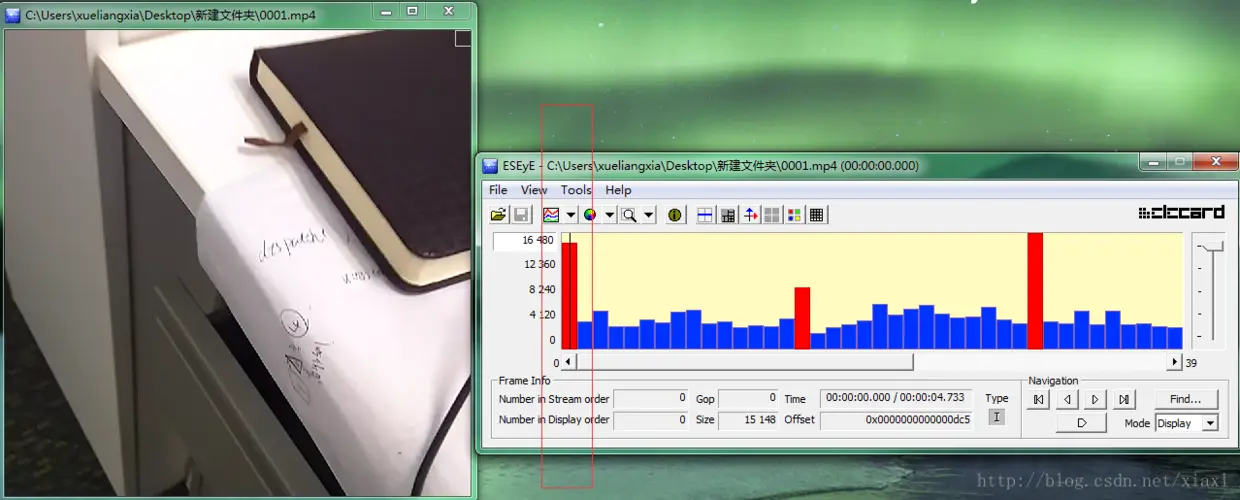Expand the color wheel dropdown arrow
Viewport: 1240px width, 500px height.
tap(609, 215)
